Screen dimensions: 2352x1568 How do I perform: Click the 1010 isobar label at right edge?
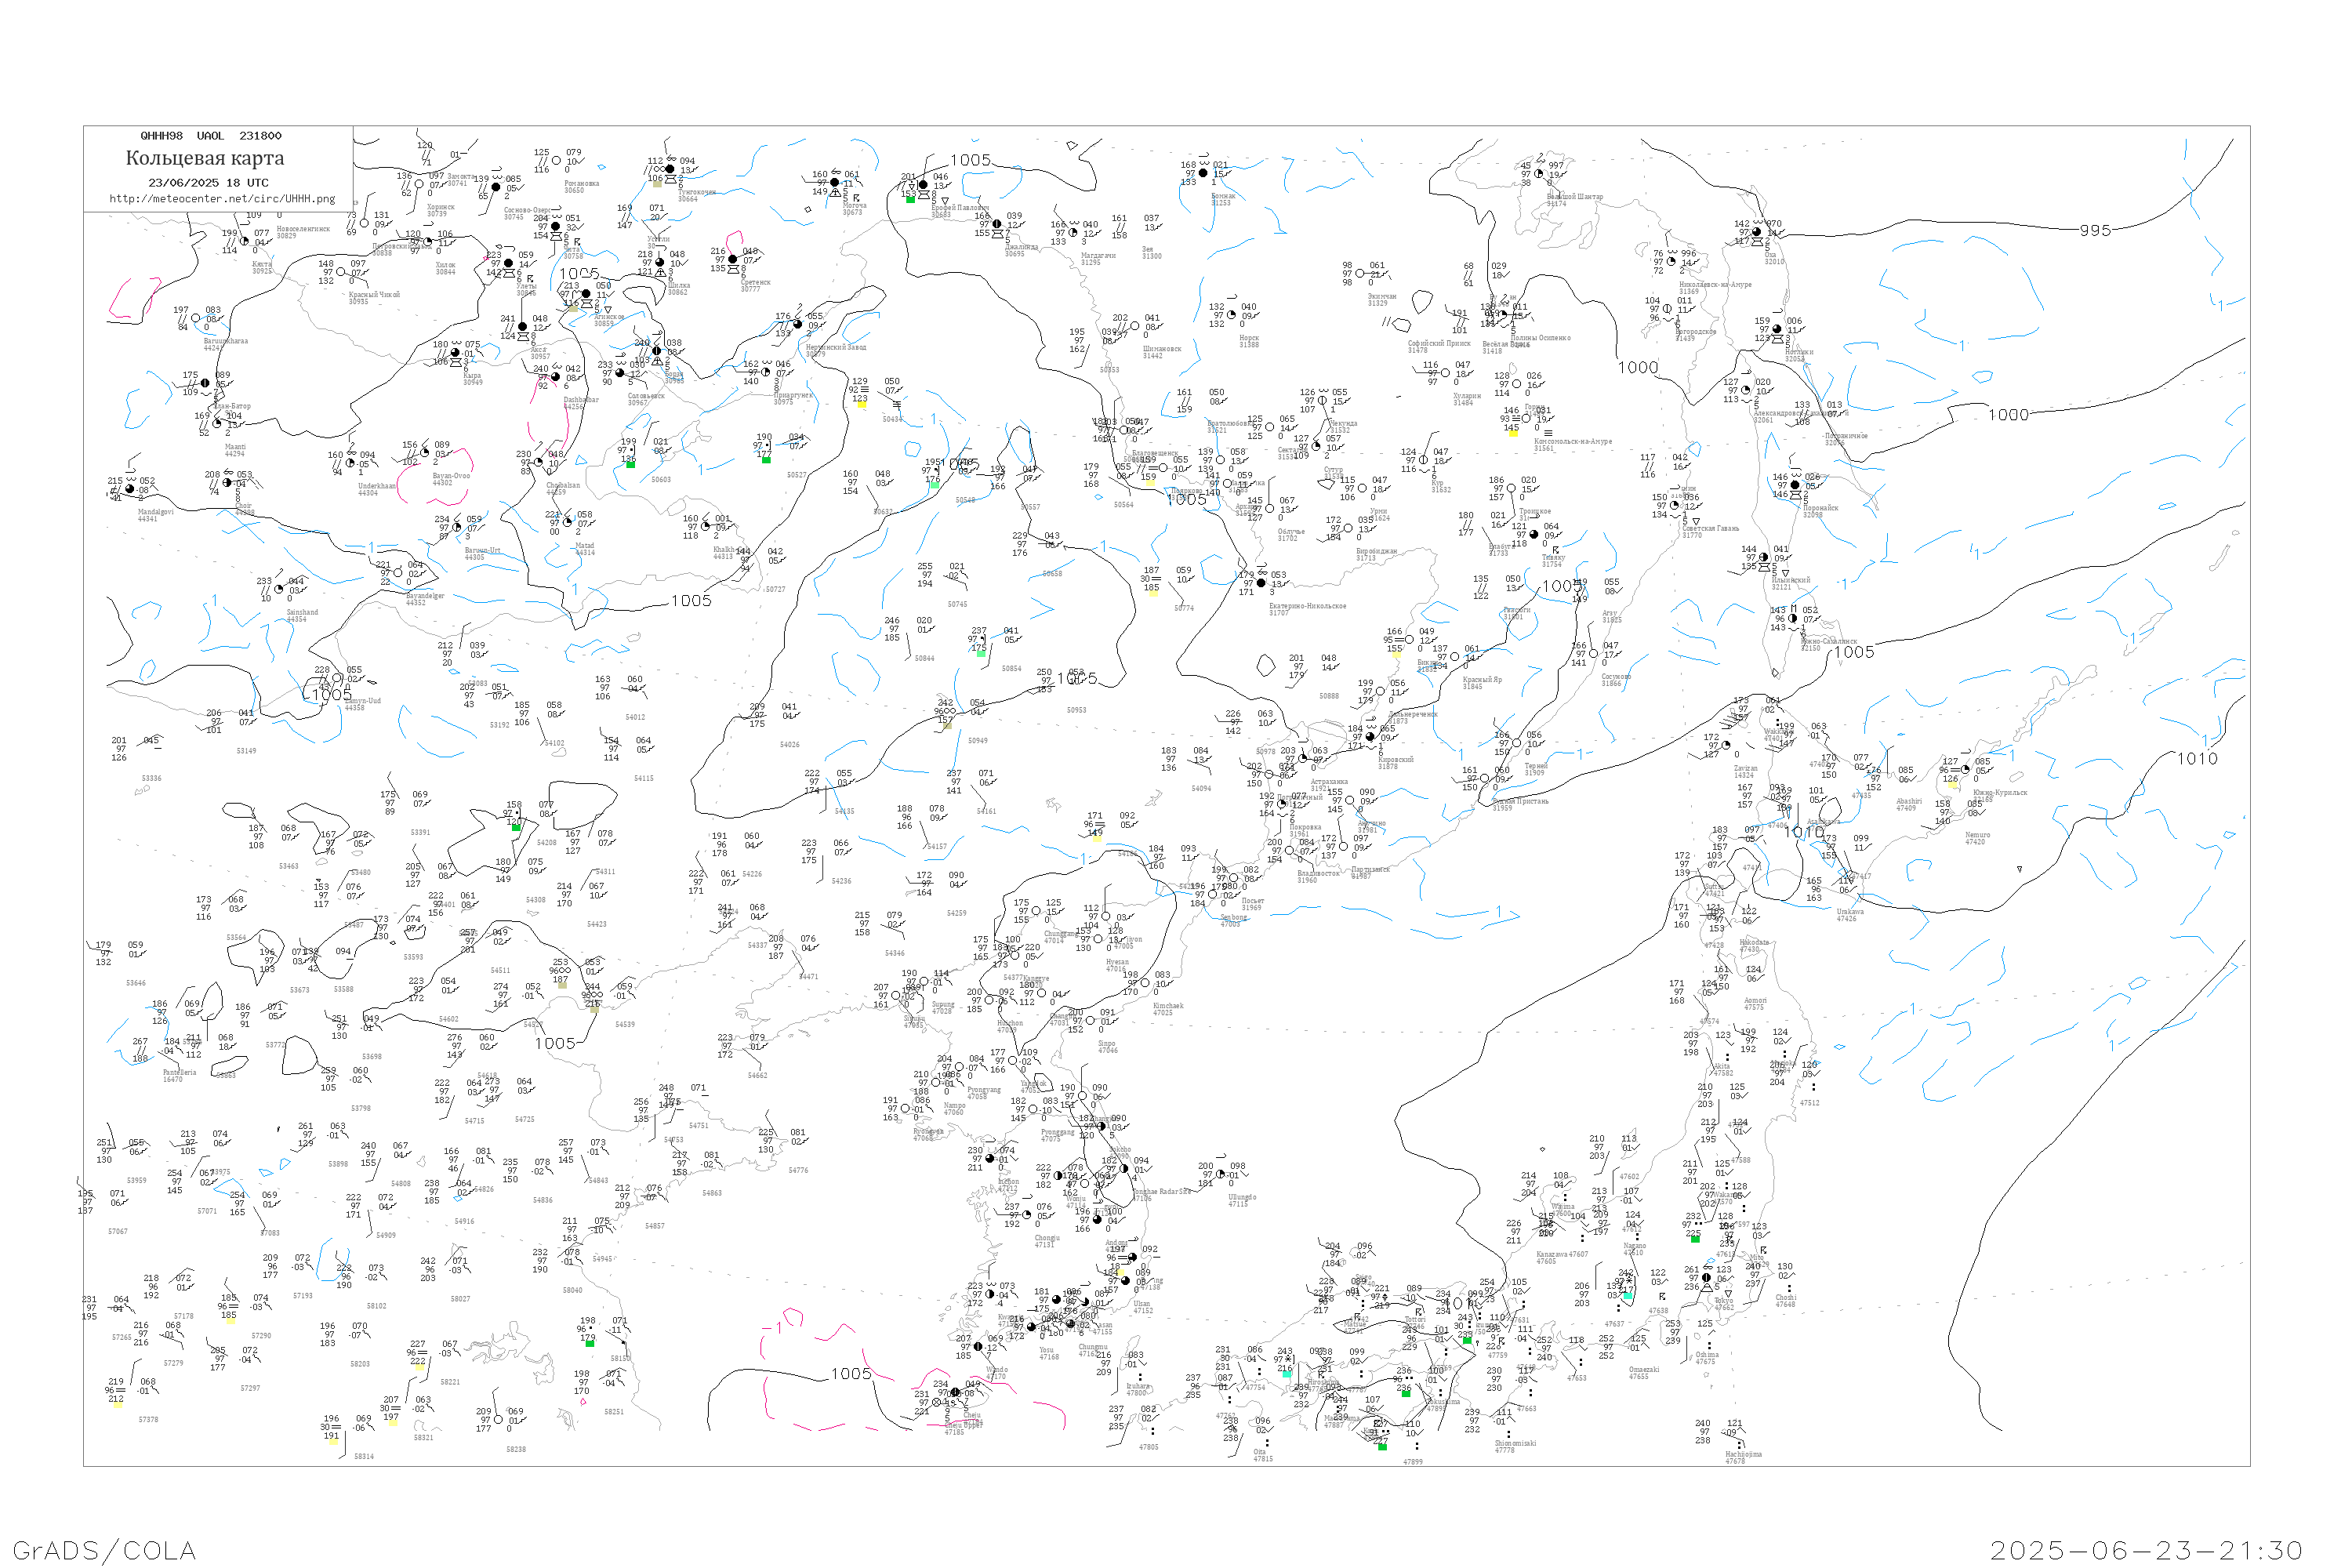point(2198,759)
